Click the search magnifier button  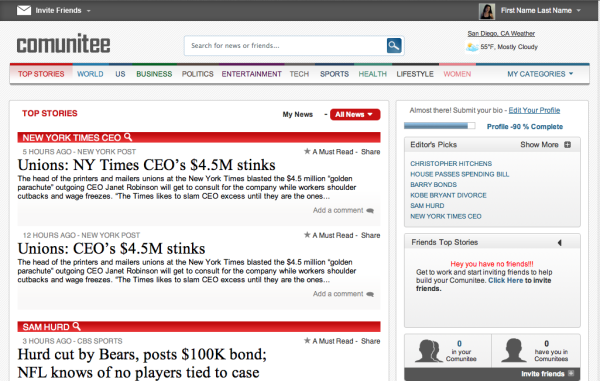(x=394, y=46)
